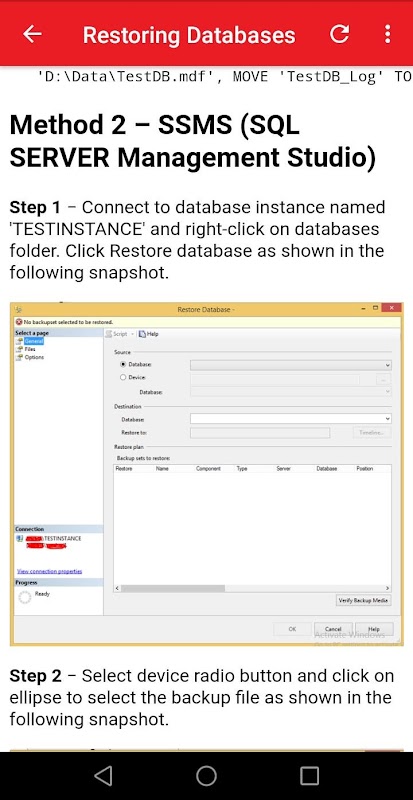Click the Position column header
The image size is (413, 800).
(x=365, y=468)
